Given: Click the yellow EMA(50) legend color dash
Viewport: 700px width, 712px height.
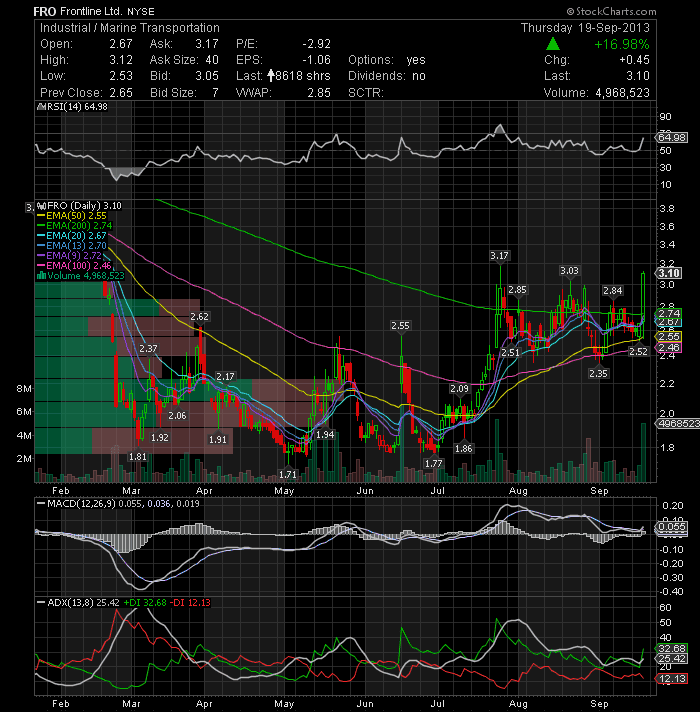Looking at the screenshot, I should [x=41, y=216].
